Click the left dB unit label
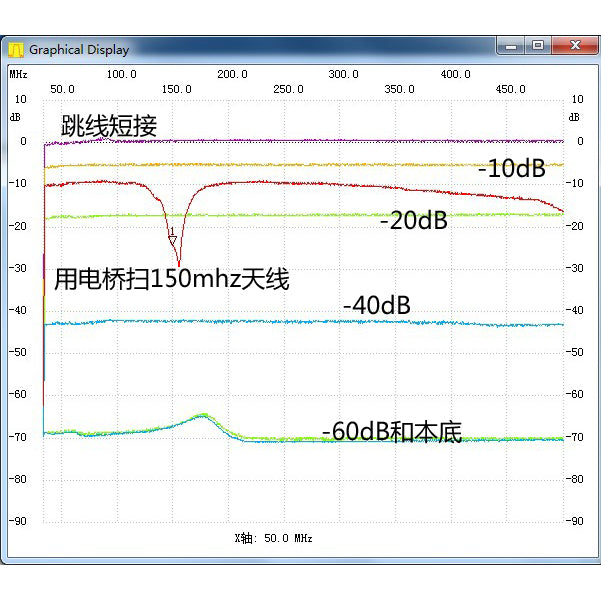 tap(14, 116)
